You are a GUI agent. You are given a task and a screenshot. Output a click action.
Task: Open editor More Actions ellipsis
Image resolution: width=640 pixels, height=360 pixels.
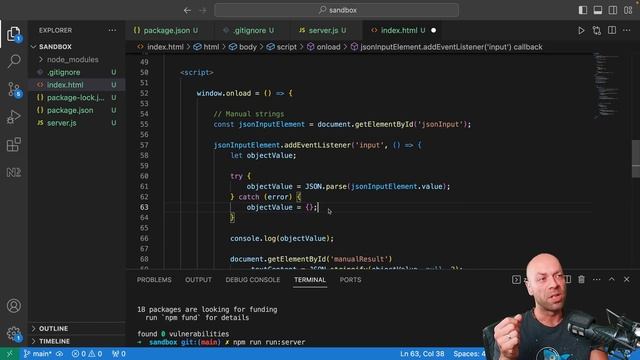627,31
